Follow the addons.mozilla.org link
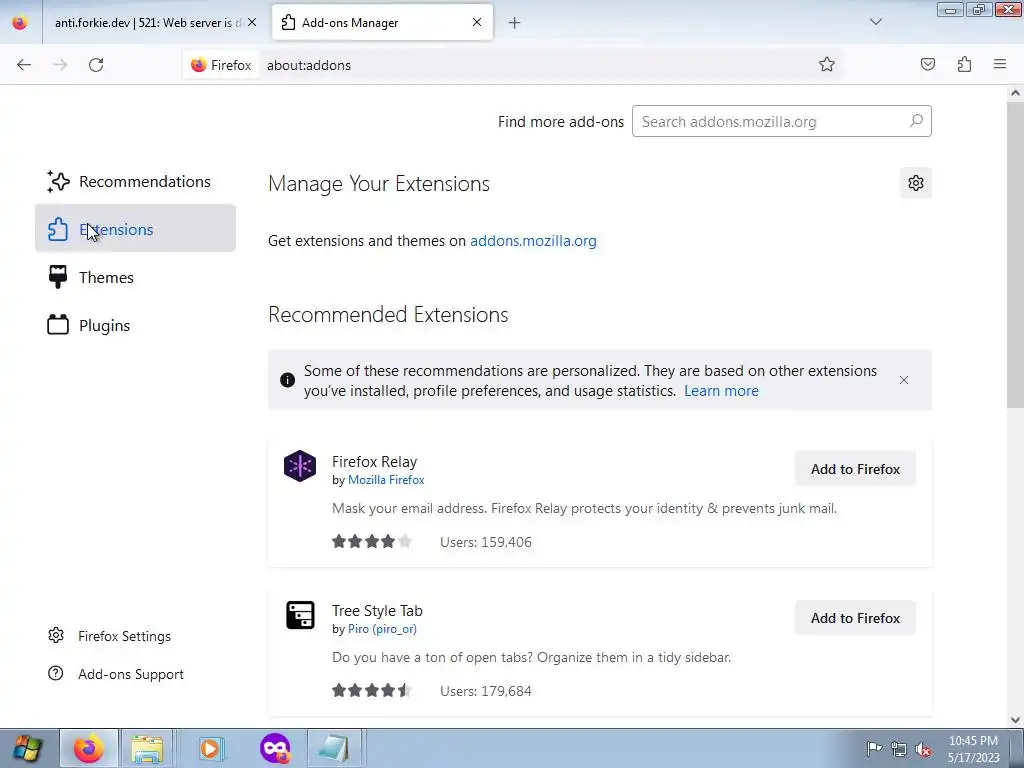 click(533, 241)
